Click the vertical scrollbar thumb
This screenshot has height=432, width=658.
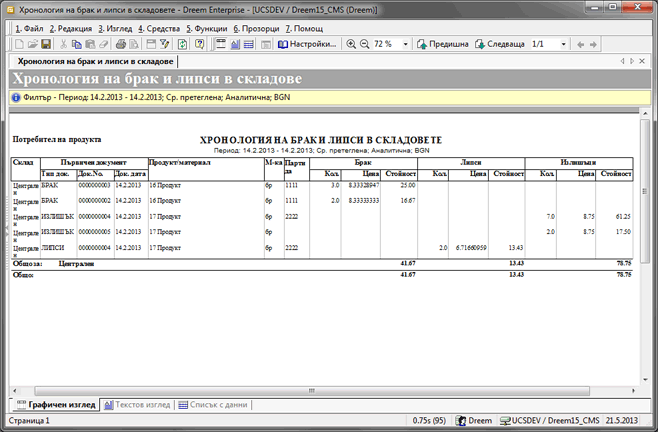coord(645,191)
